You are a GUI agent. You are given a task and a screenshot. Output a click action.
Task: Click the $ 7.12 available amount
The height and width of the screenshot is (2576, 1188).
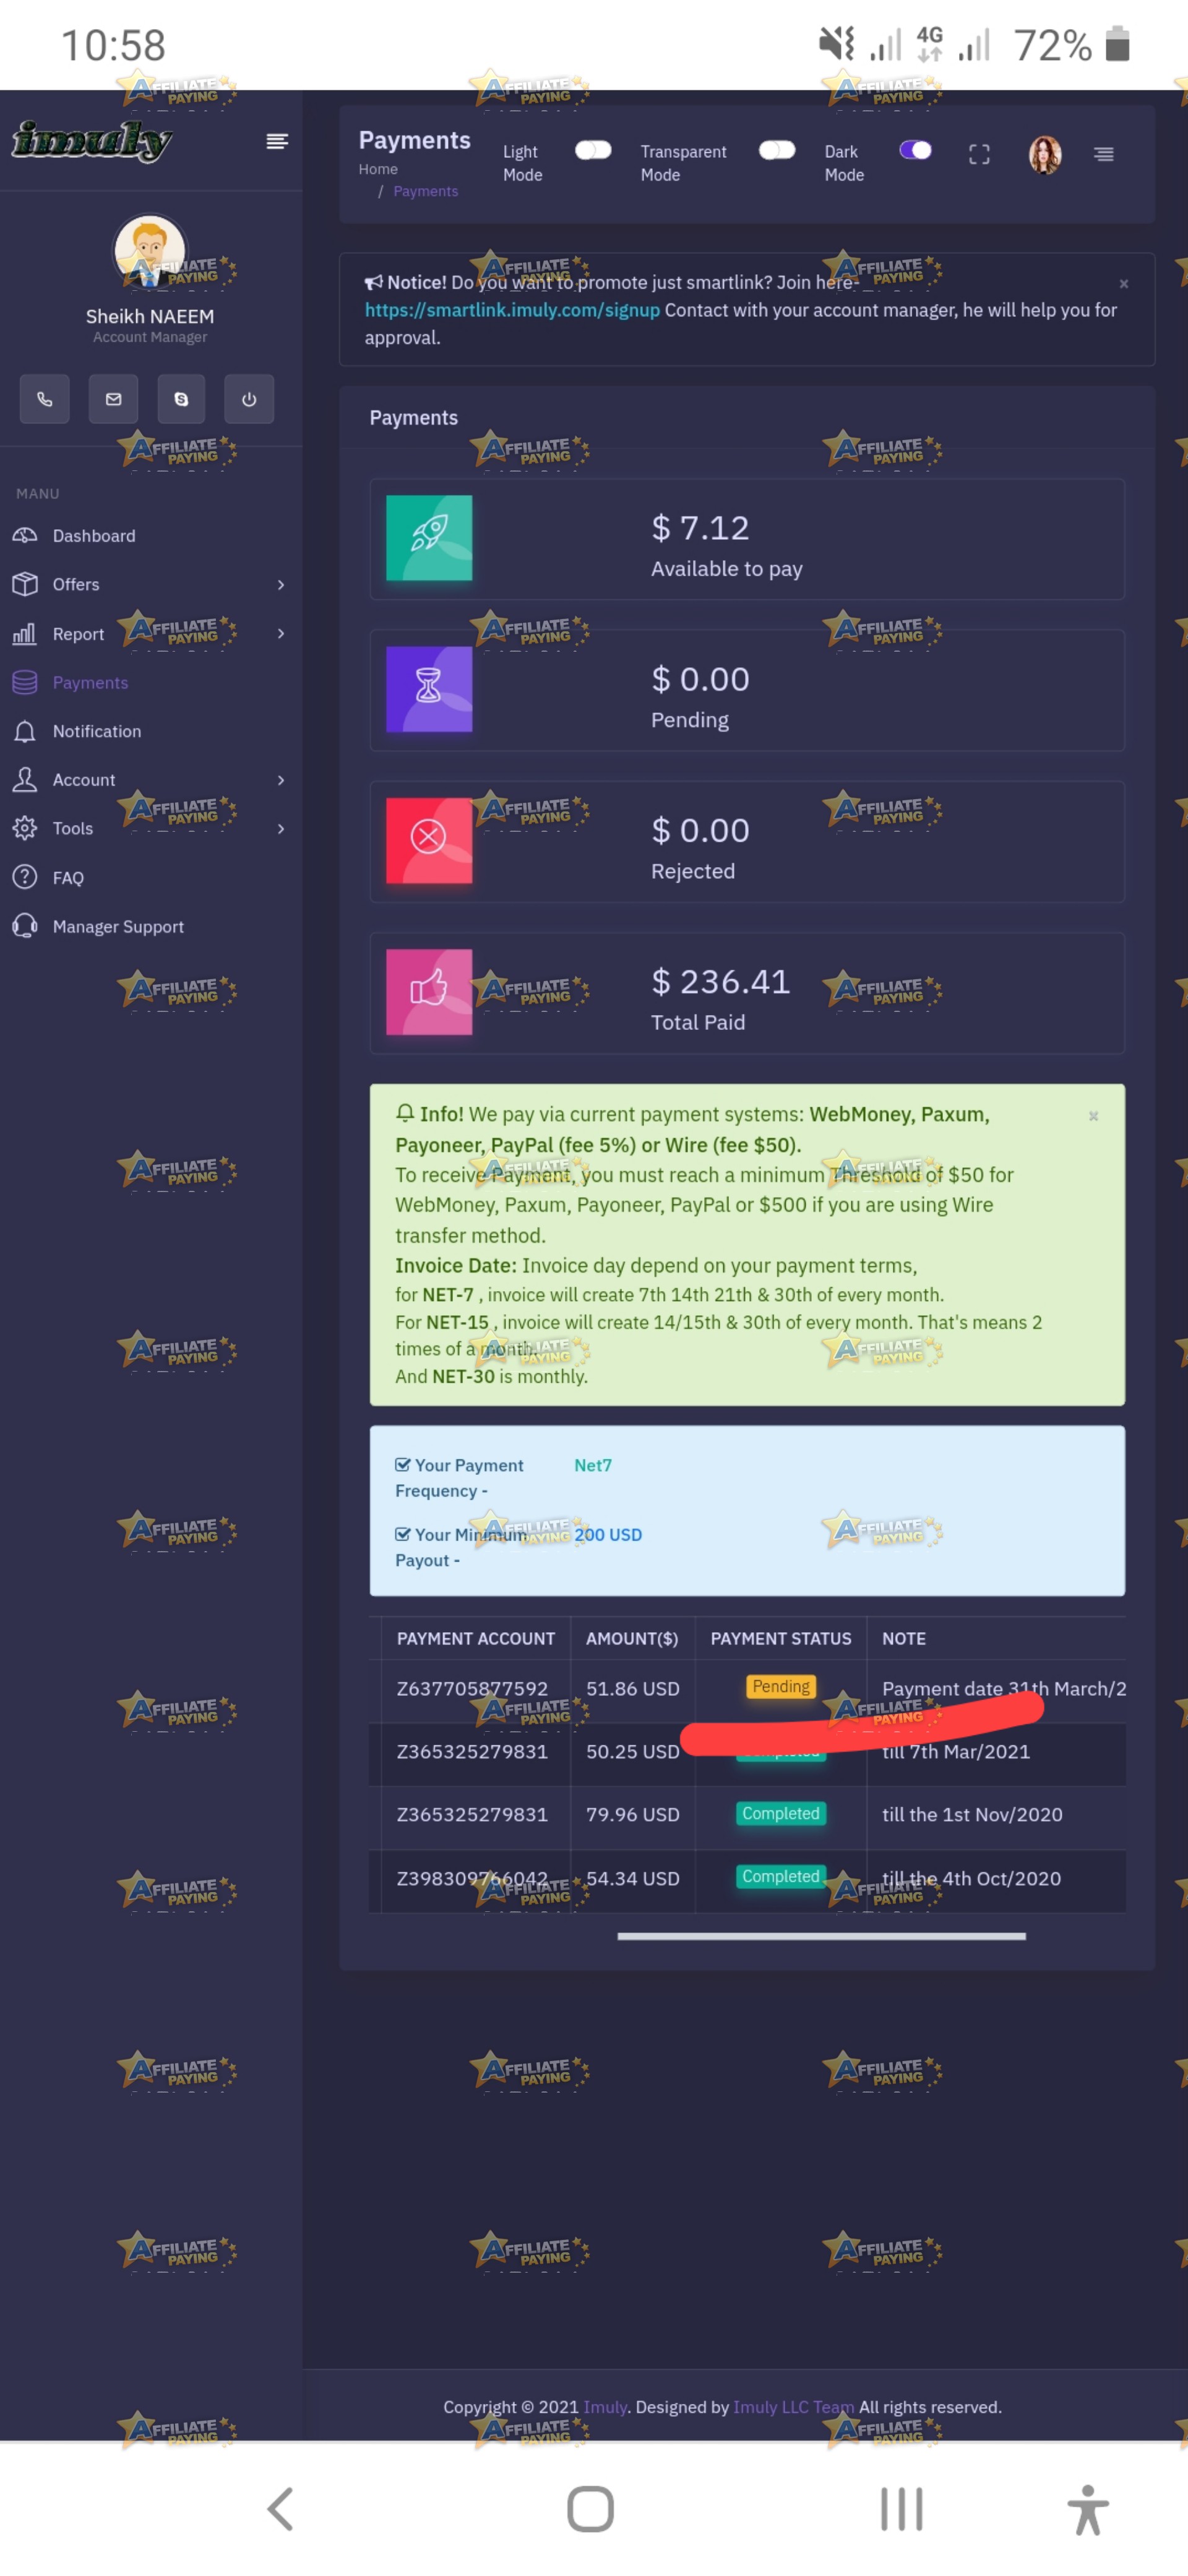700,528
